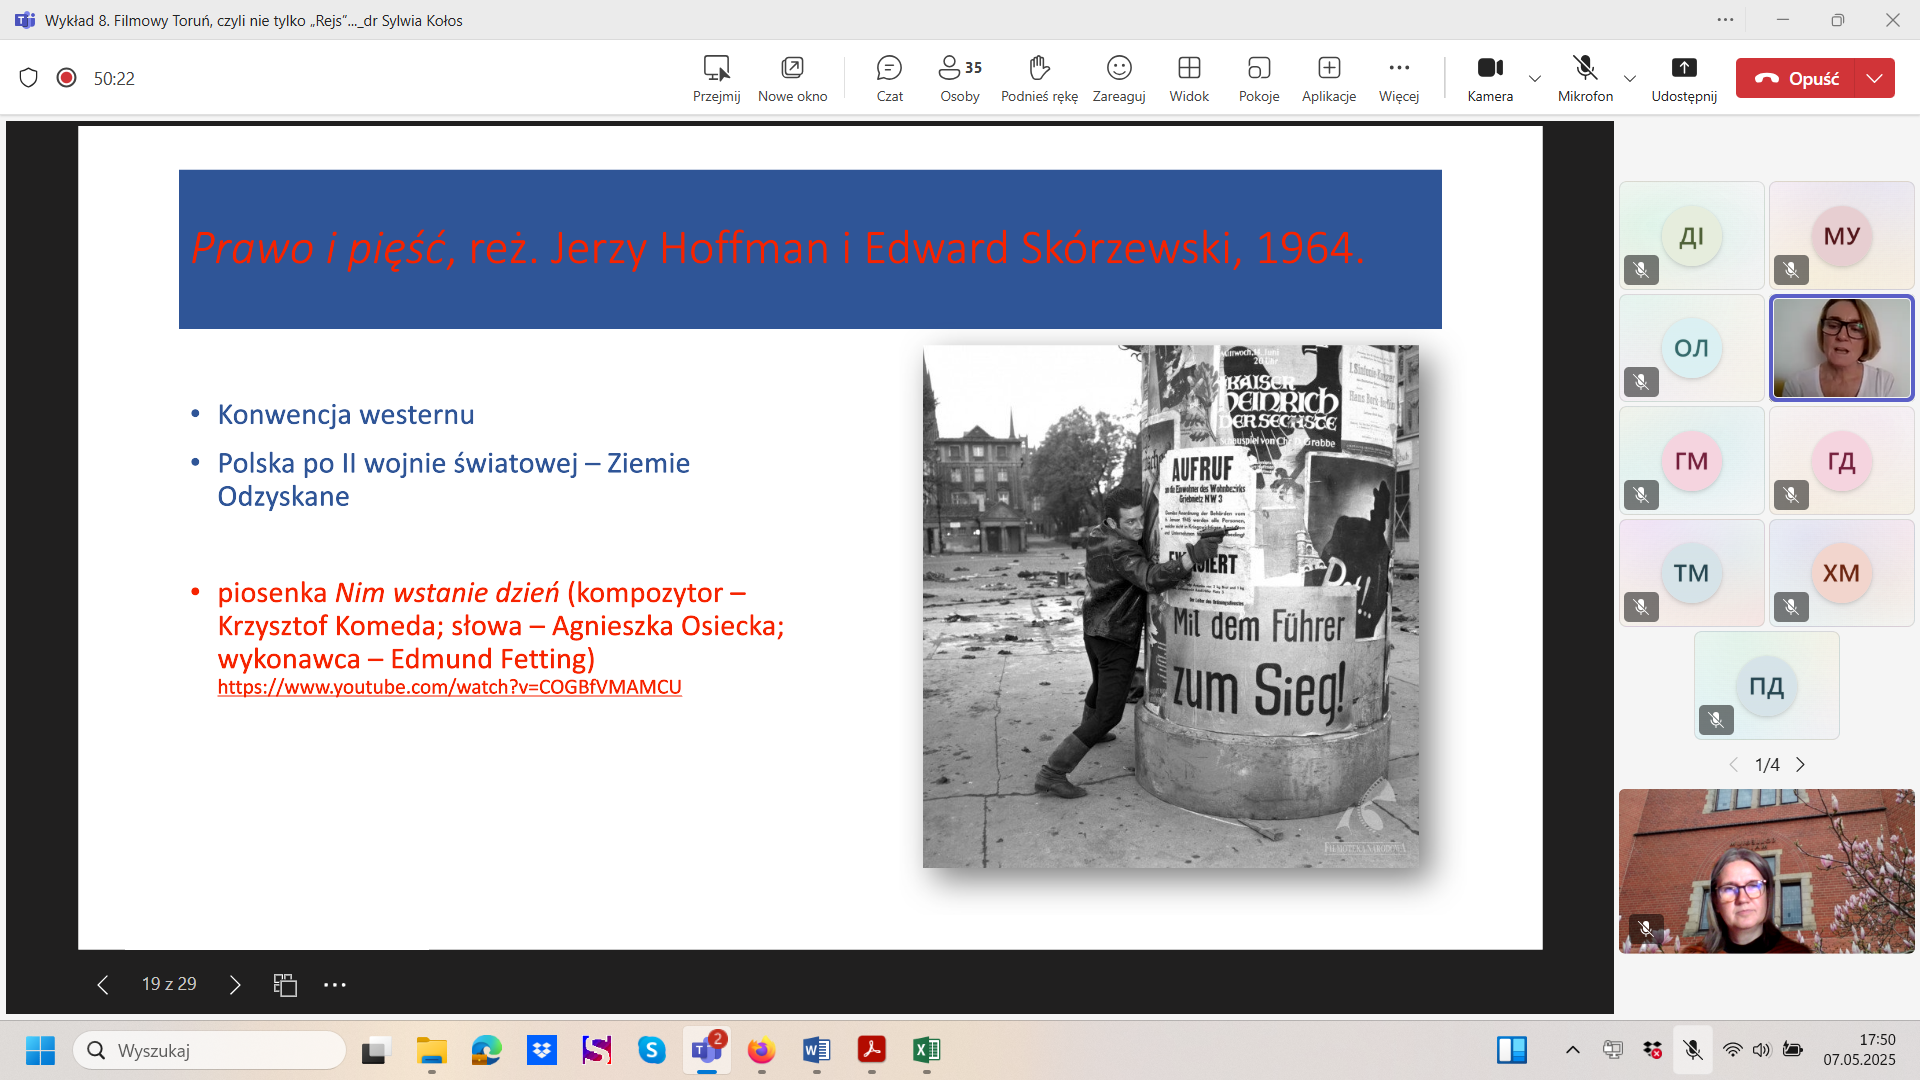Expand the microphone options arrow
Image resolution: width=1920 pixels, height=1080 pixels.
1630,78
